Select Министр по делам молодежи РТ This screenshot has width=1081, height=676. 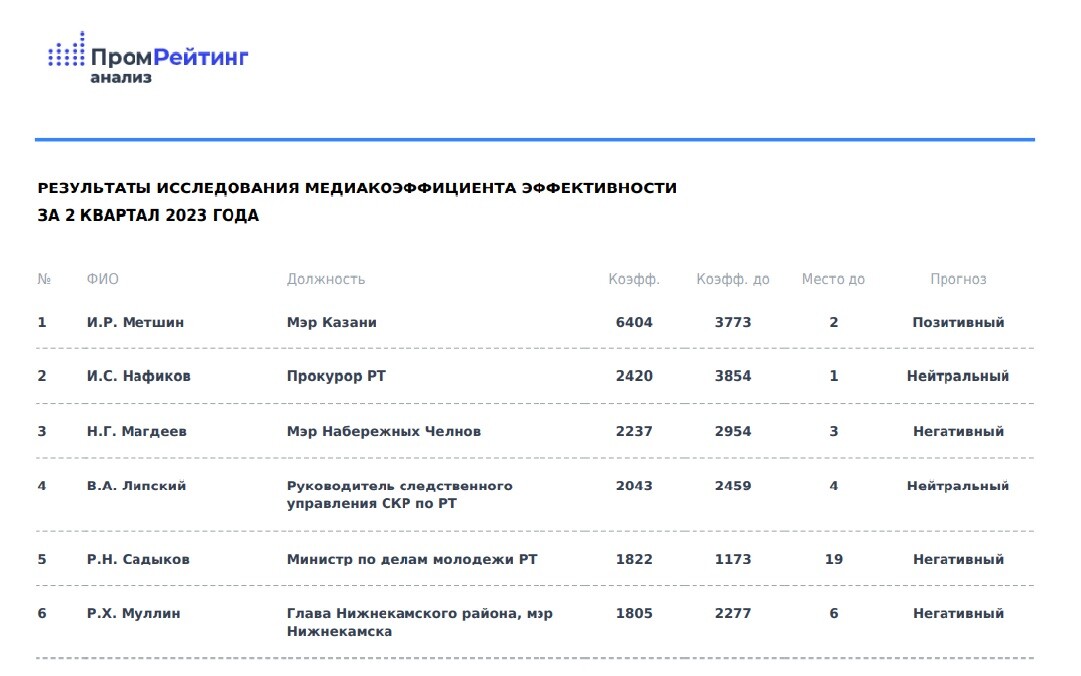[412, 559]
